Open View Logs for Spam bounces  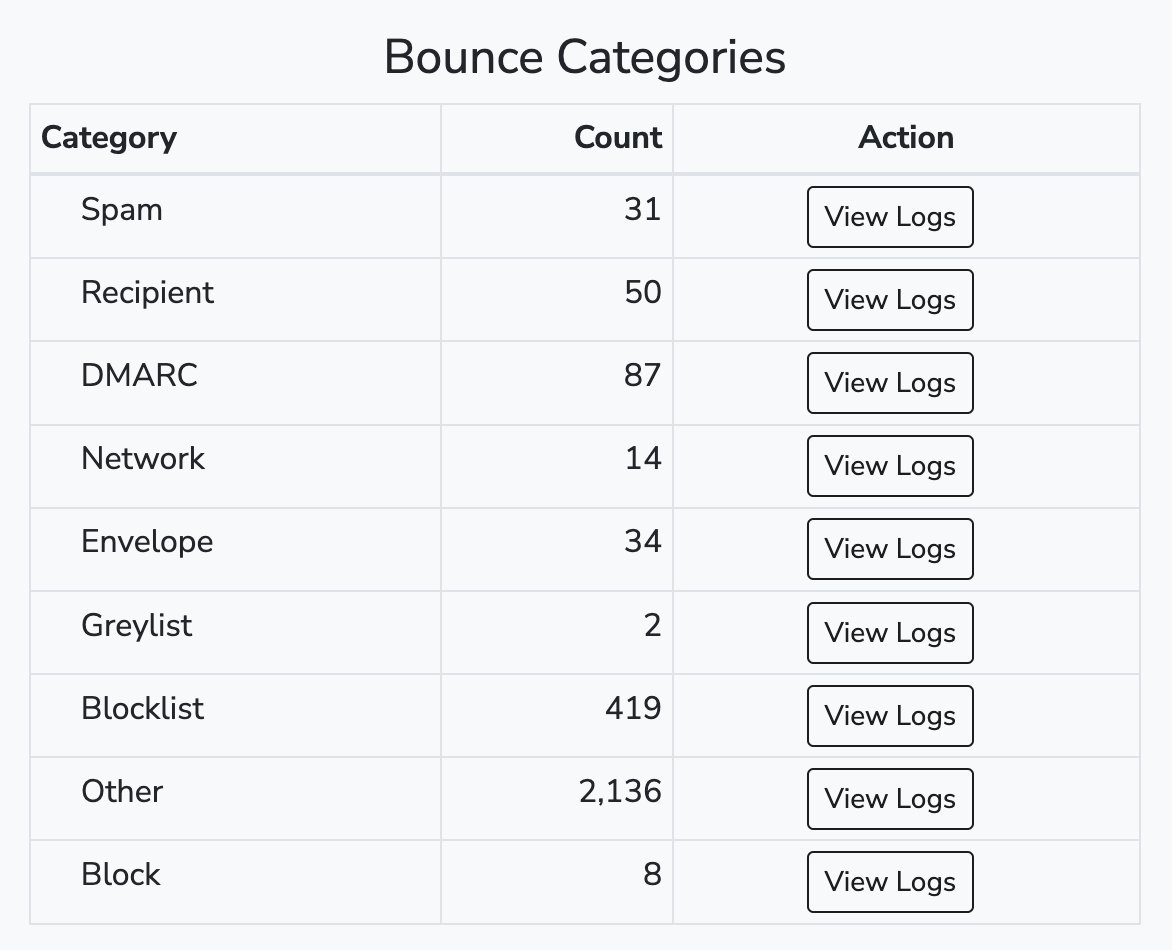click(889, 217)
